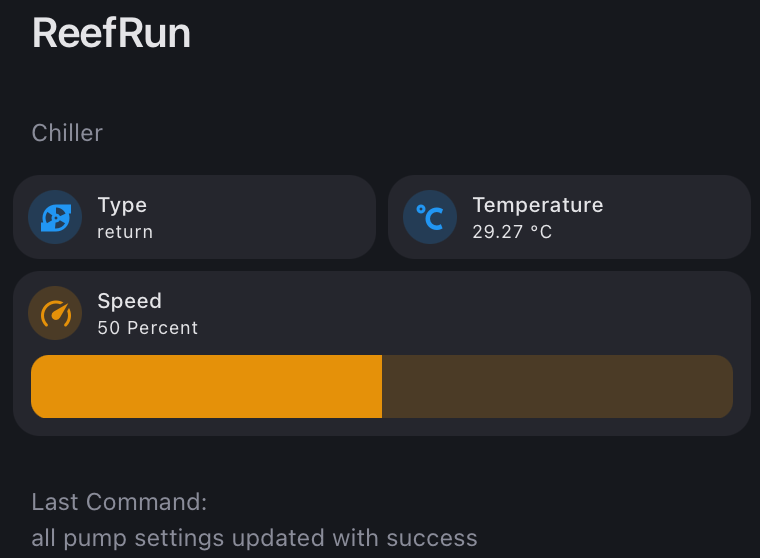The width and height of the screenshot is (760, 558).
Task: Open the Temperature sensor card
Action: click(569, 217)
